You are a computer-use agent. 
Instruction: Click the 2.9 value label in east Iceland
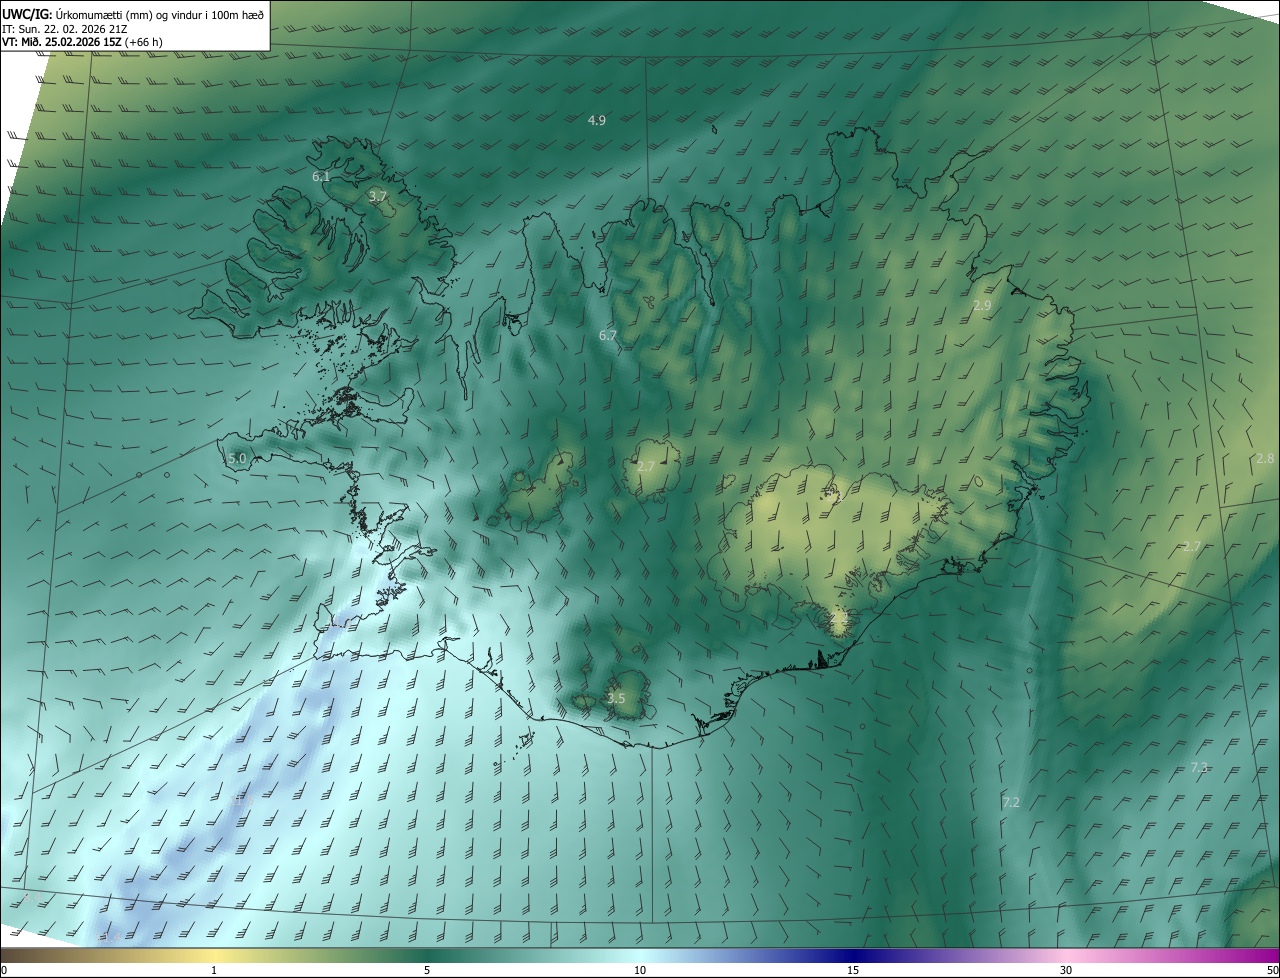pos(982,305)
